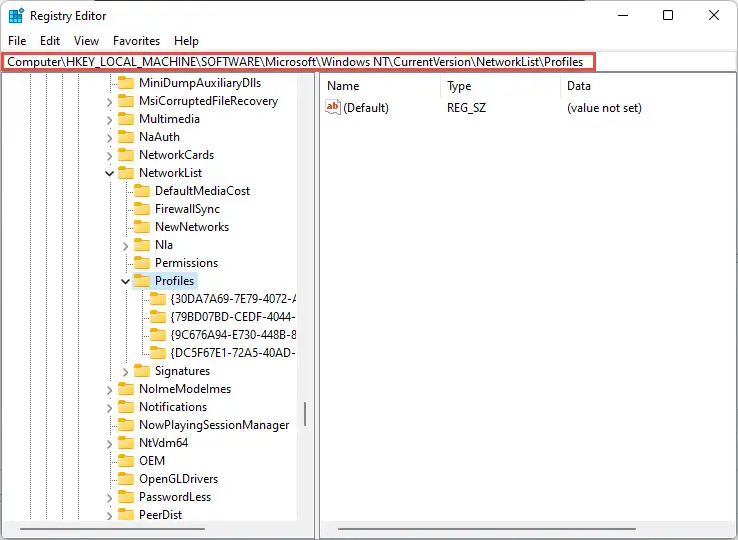Select the {DC5F67E1-72A5-40AD key folder icon
This screenshot has height=540, width=738.
tap(158, 353)
